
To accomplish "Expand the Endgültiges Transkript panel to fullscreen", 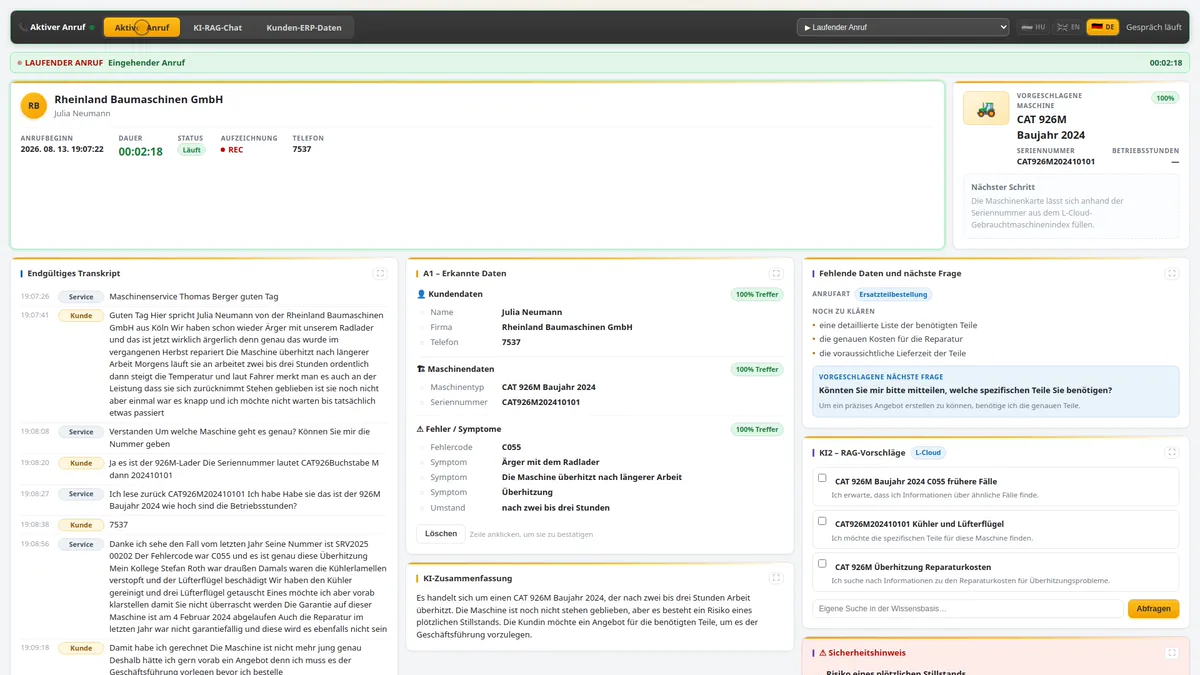I will click(x=379, y=273).
